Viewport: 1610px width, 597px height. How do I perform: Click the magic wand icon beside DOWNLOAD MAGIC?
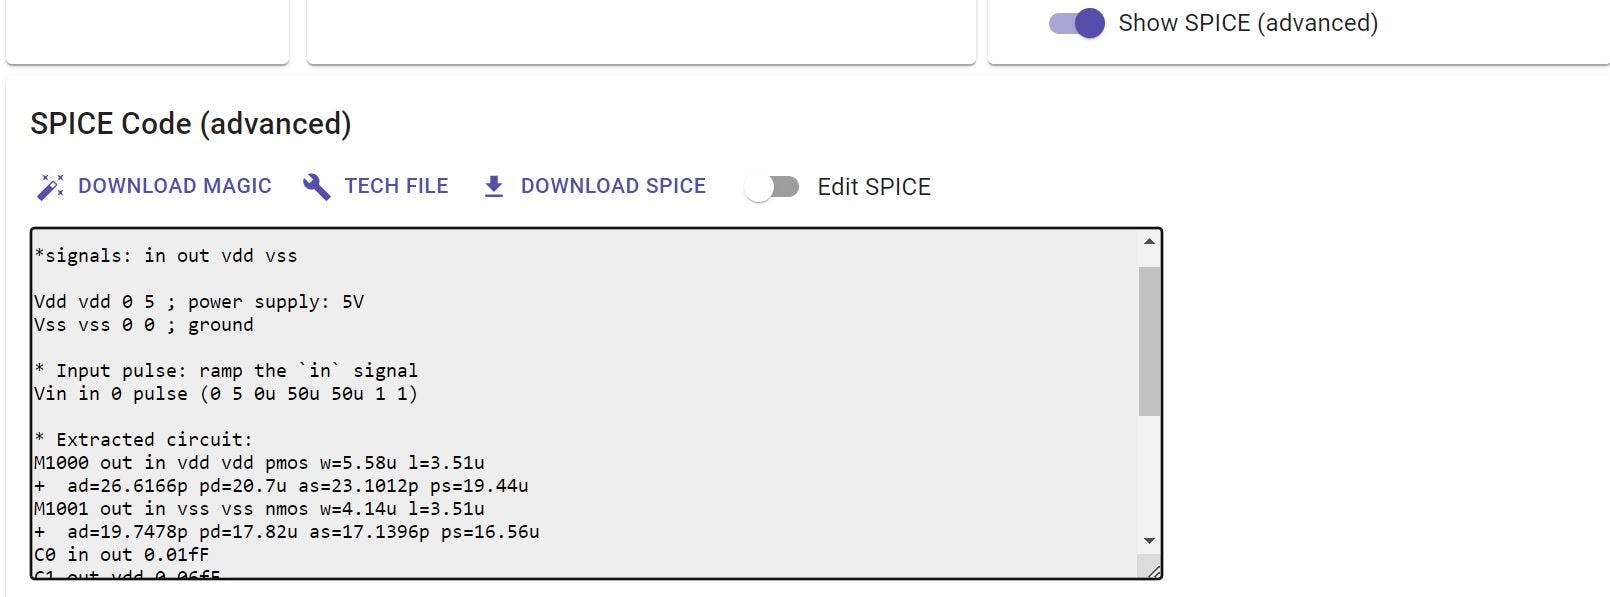click(x=50, y=186)
